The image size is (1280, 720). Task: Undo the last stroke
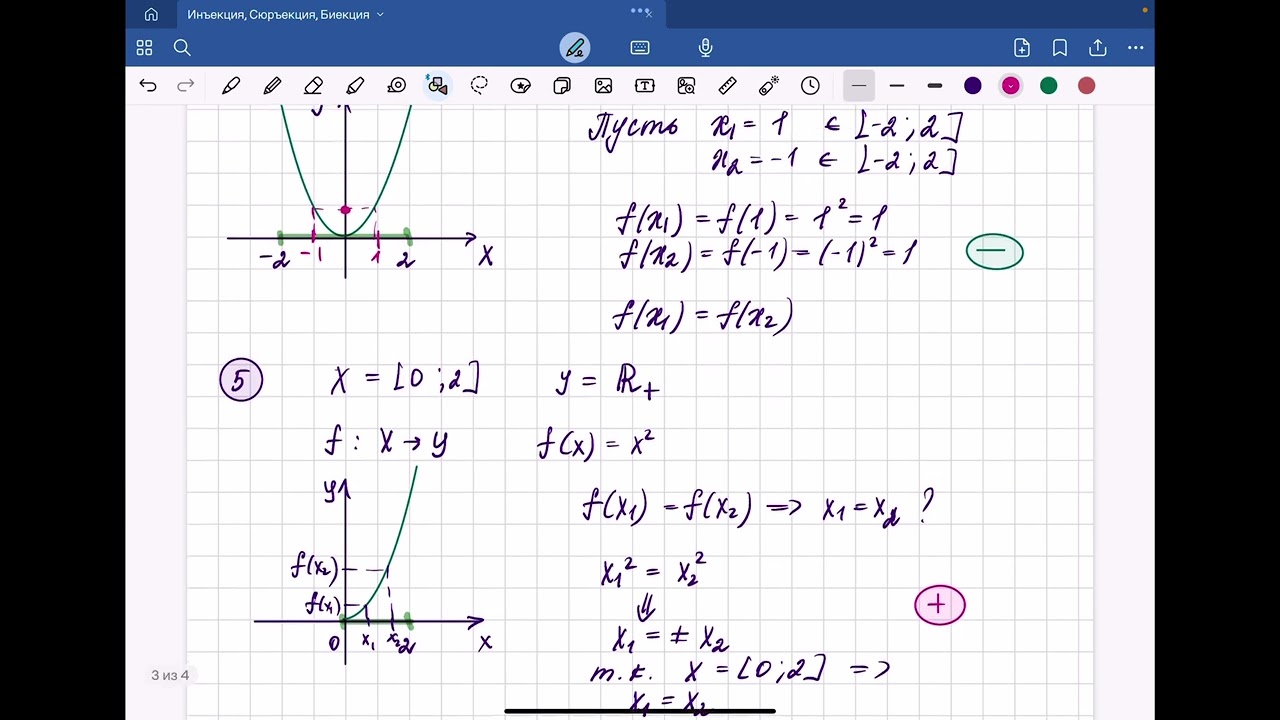(148, 86)
